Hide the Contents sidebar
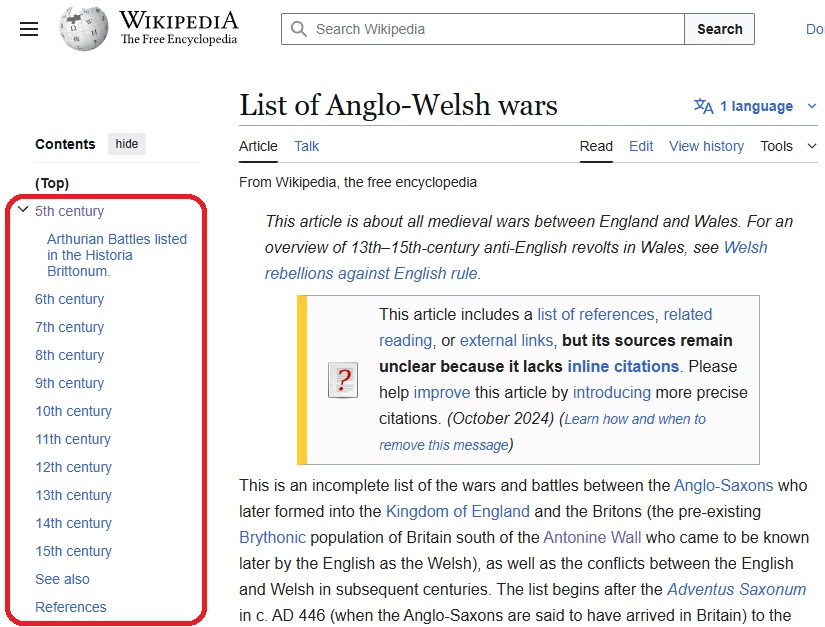The width and height of the screenshot is (825, 627). pos(127,144)
